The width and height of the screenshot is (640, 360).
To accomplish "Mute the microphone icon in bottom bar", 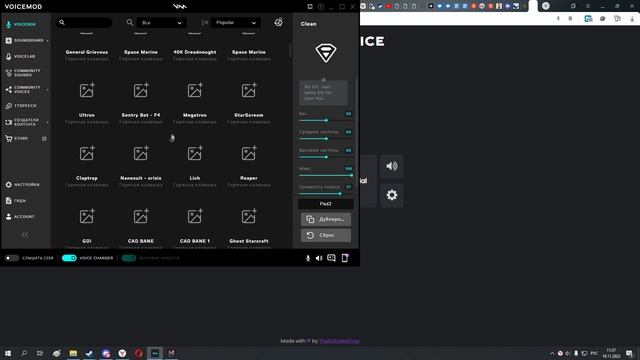I will click(308, 258).
